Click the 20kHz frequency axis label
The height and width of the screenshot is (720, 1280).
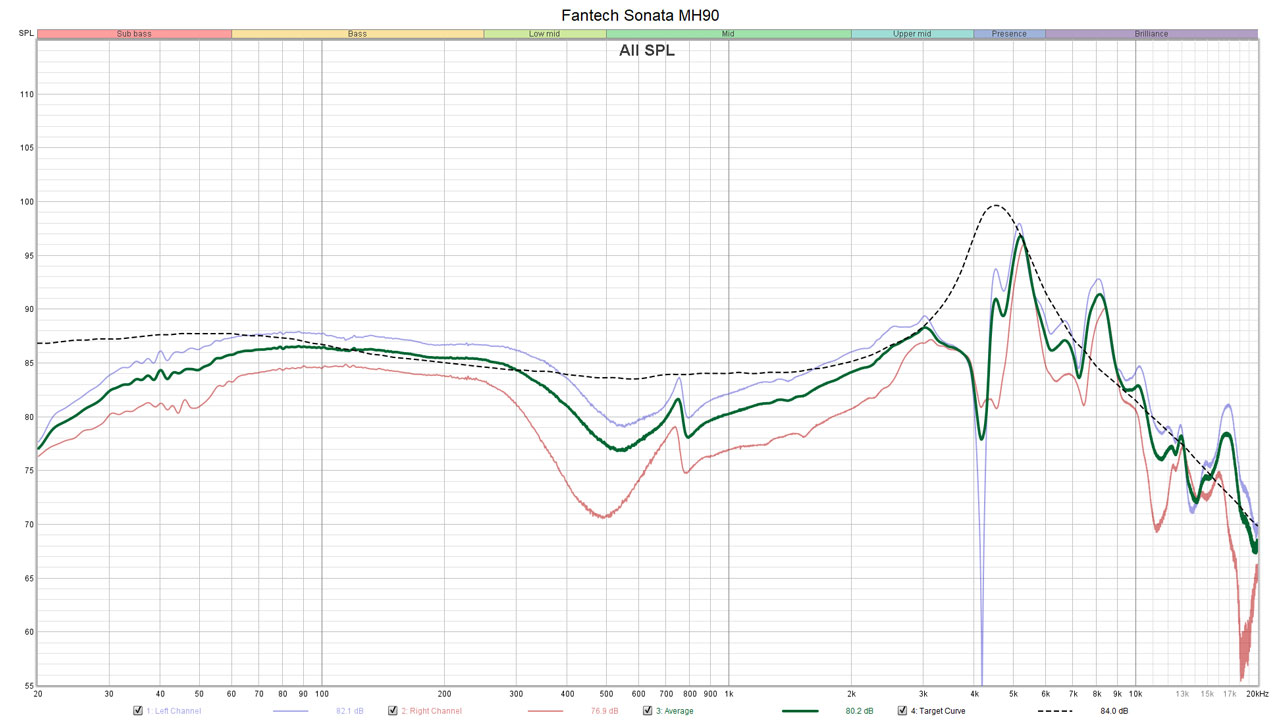(x=1256, y=693)
